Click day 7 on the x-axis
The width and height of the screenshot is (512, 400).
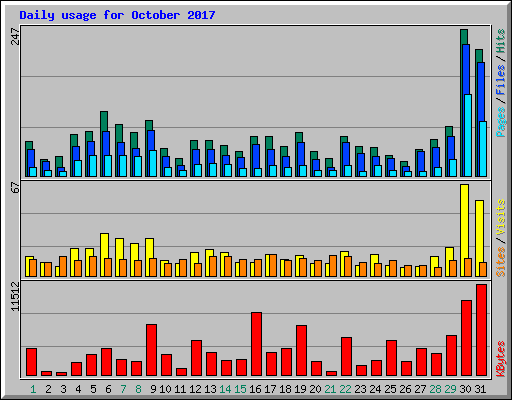(123, 389)
